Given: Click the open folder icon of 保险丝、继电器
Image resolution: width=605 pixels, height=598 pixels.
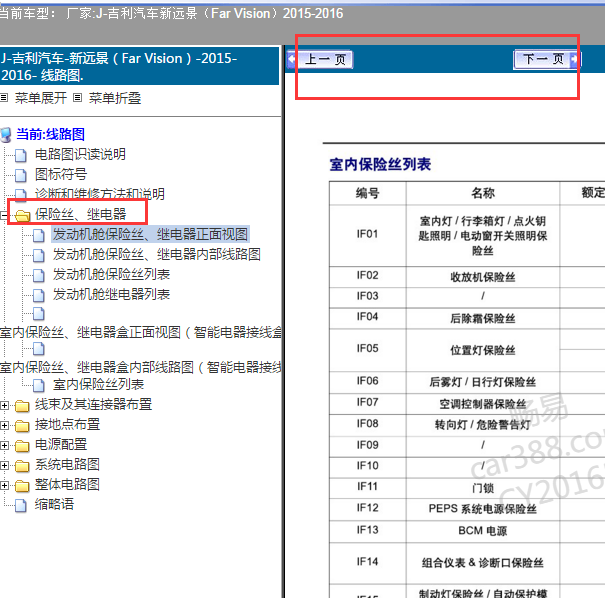Looking at the screenshot, I should (x=22, y=215).
